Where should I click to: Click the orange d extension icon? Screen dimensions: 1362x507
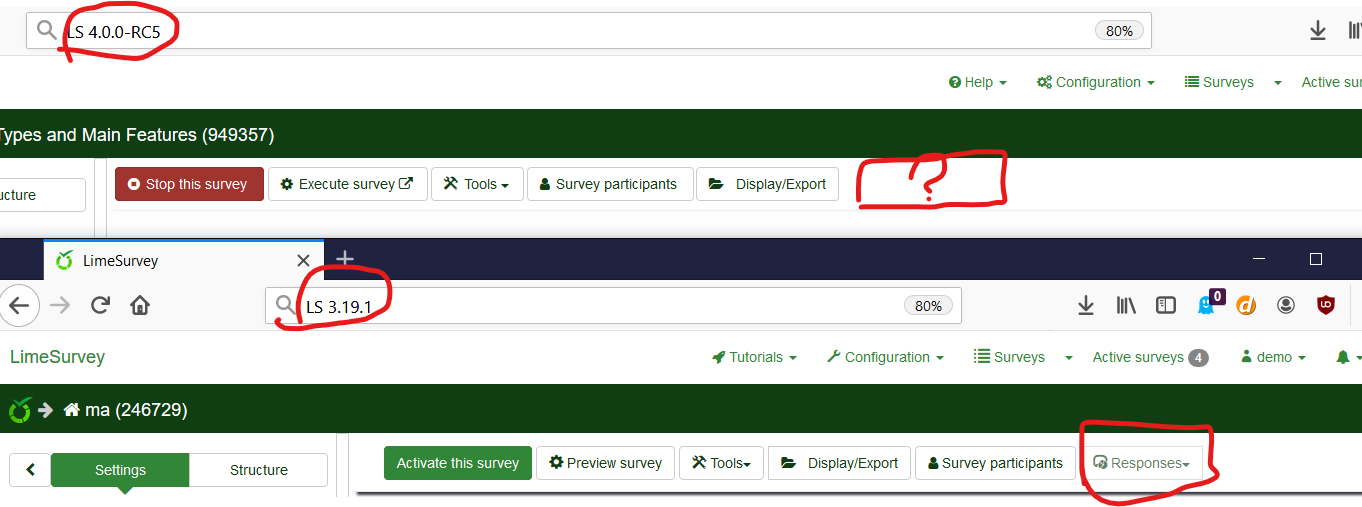point(1246,306)
